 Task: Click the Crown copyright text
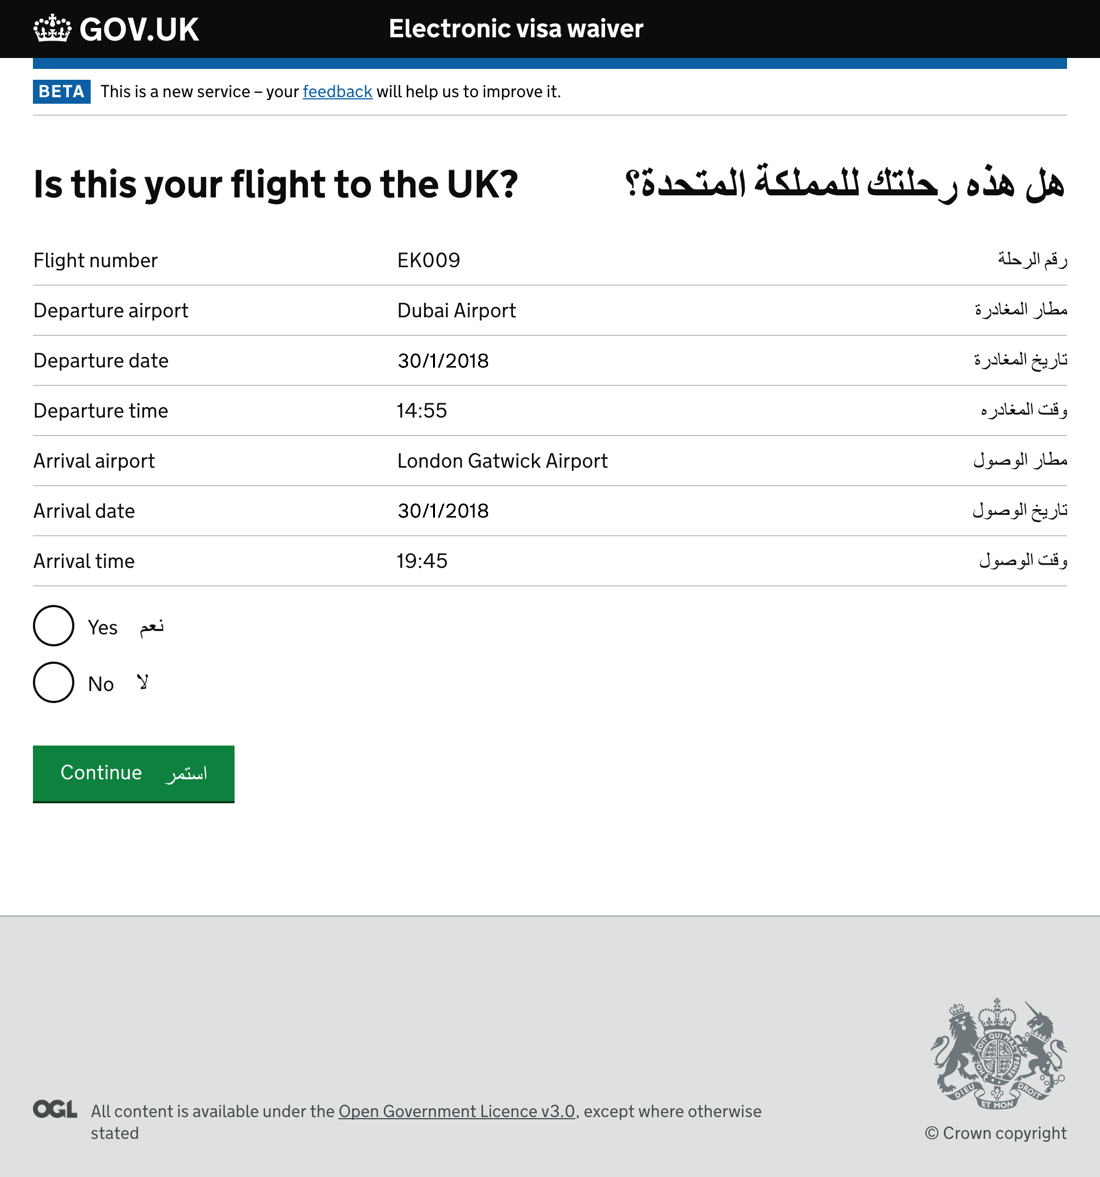pyautogui.click(x=995, y=1133)
